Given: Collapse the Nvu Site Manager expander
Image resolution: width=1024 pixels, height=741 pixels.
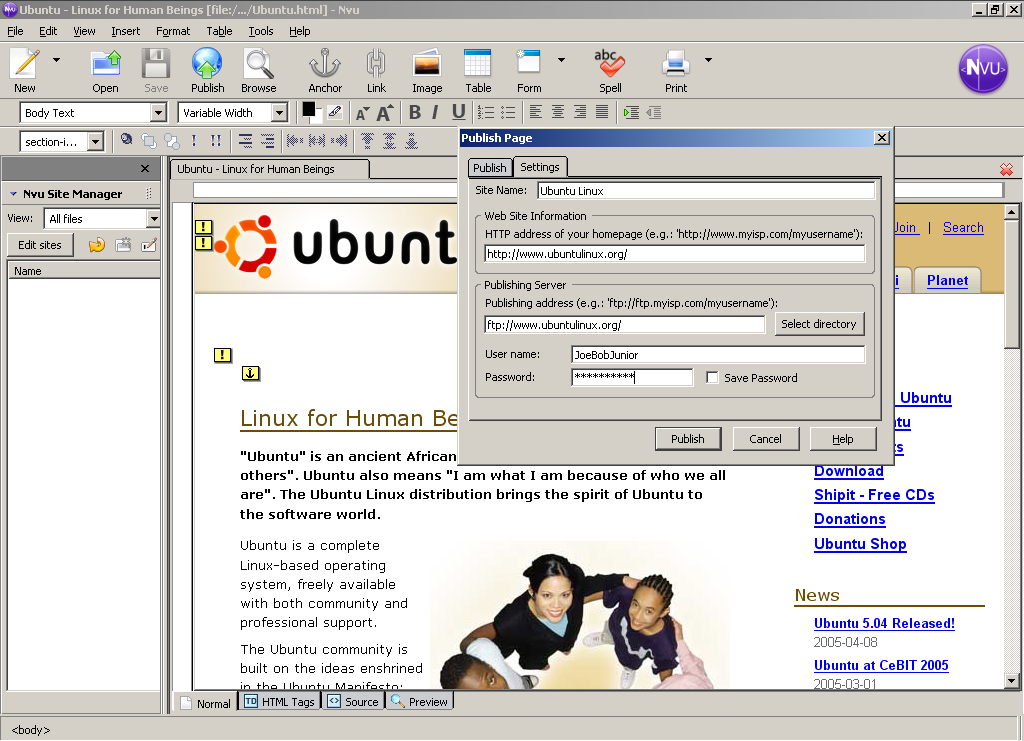Looking at the screenshot, I should [13, 194].
